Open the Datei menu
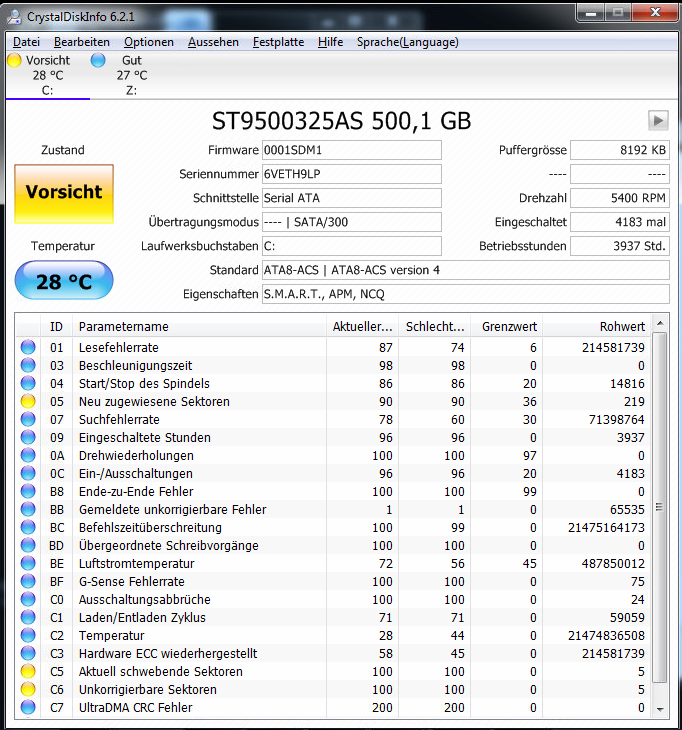Viewport: 682px width, 730px height. click(x=26, y=42)
